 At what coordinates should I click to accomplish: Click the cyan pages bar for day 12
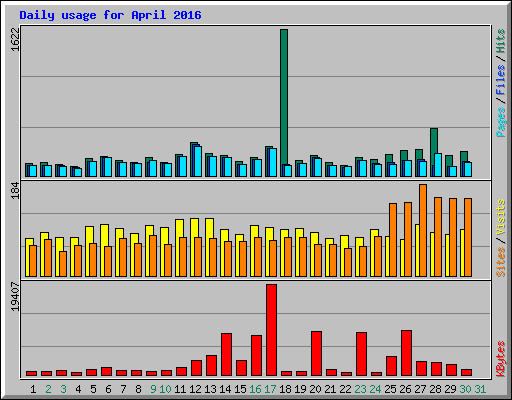(198, 161)
